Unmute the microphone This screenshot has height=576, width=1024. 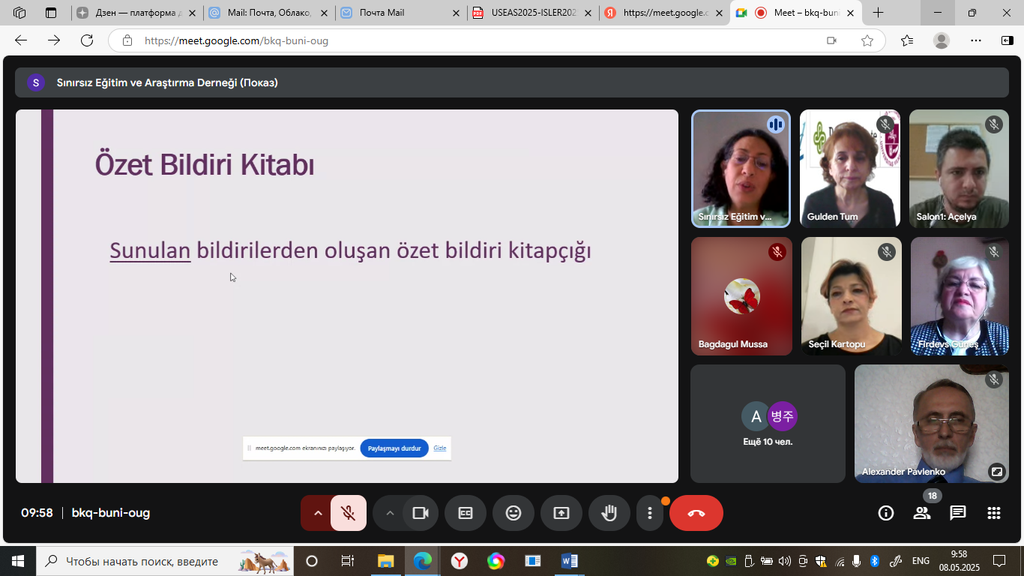coord(348,513)
